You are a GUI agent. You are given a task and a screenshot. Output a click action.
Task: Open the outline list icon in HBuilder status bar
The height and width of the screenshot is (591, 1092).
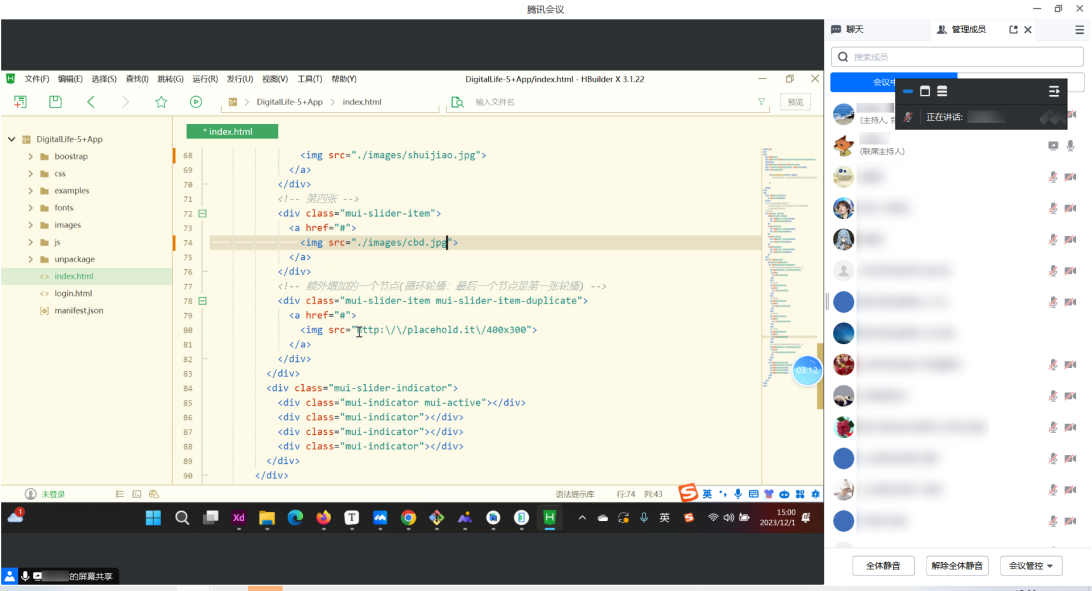tap(120, 494)
